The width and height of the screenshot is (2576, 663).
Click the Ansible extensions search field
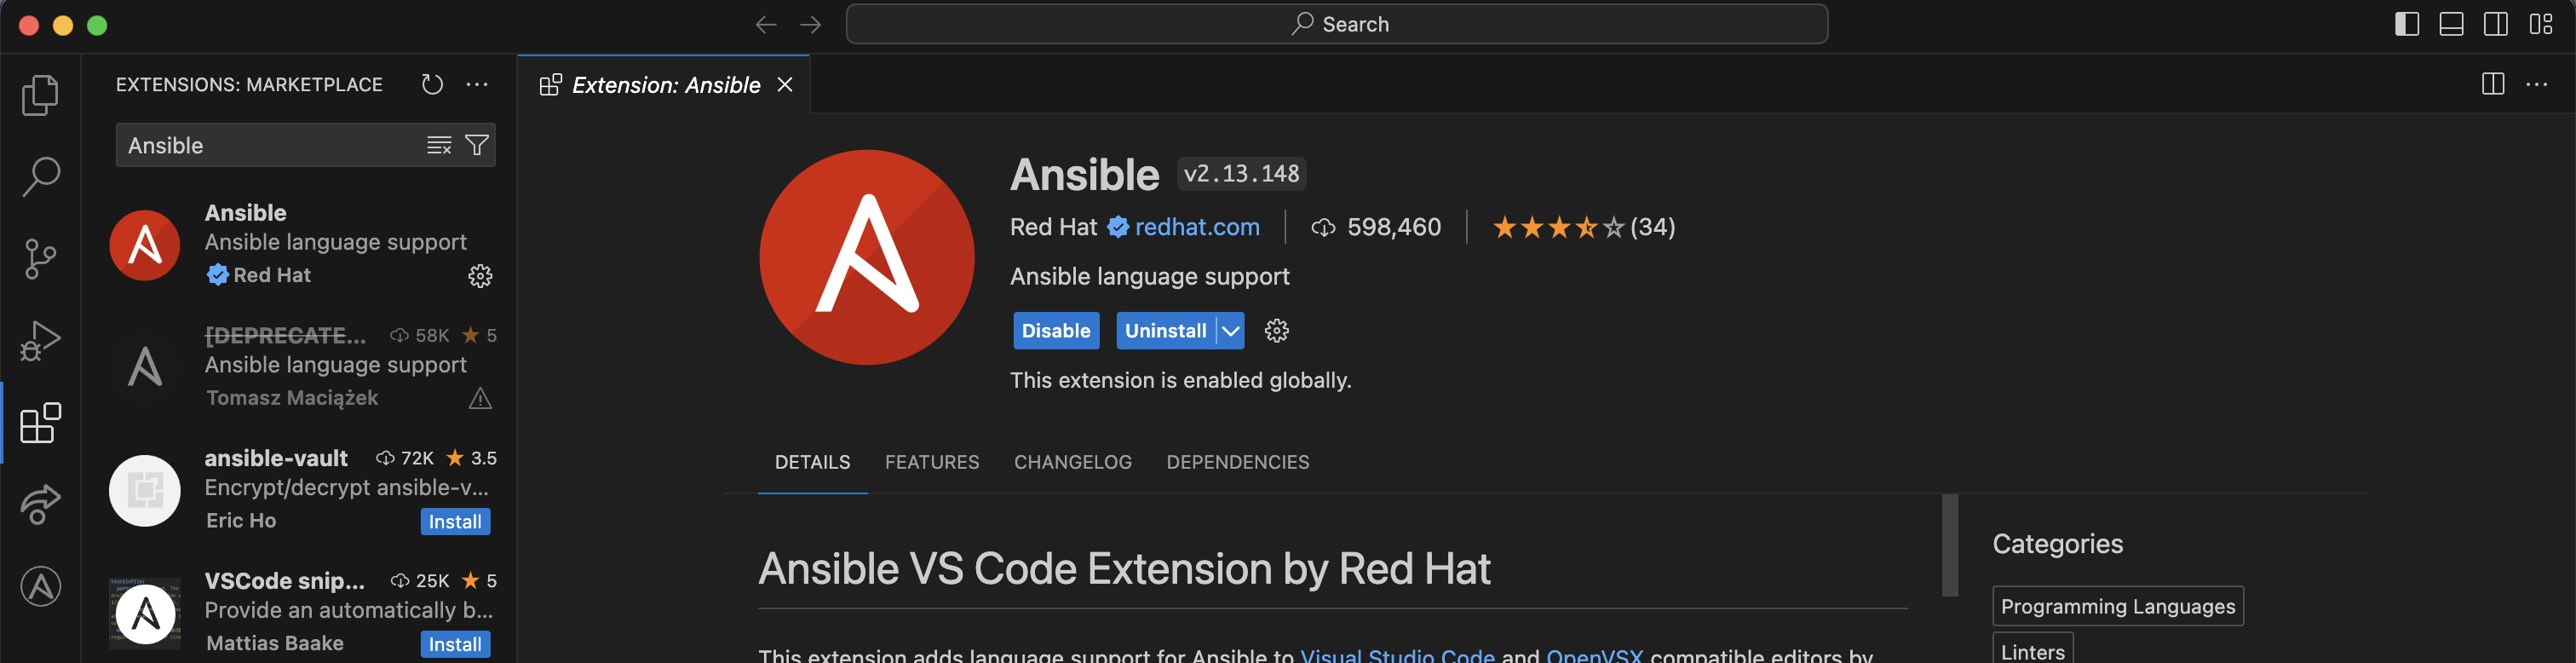point(270,146)
